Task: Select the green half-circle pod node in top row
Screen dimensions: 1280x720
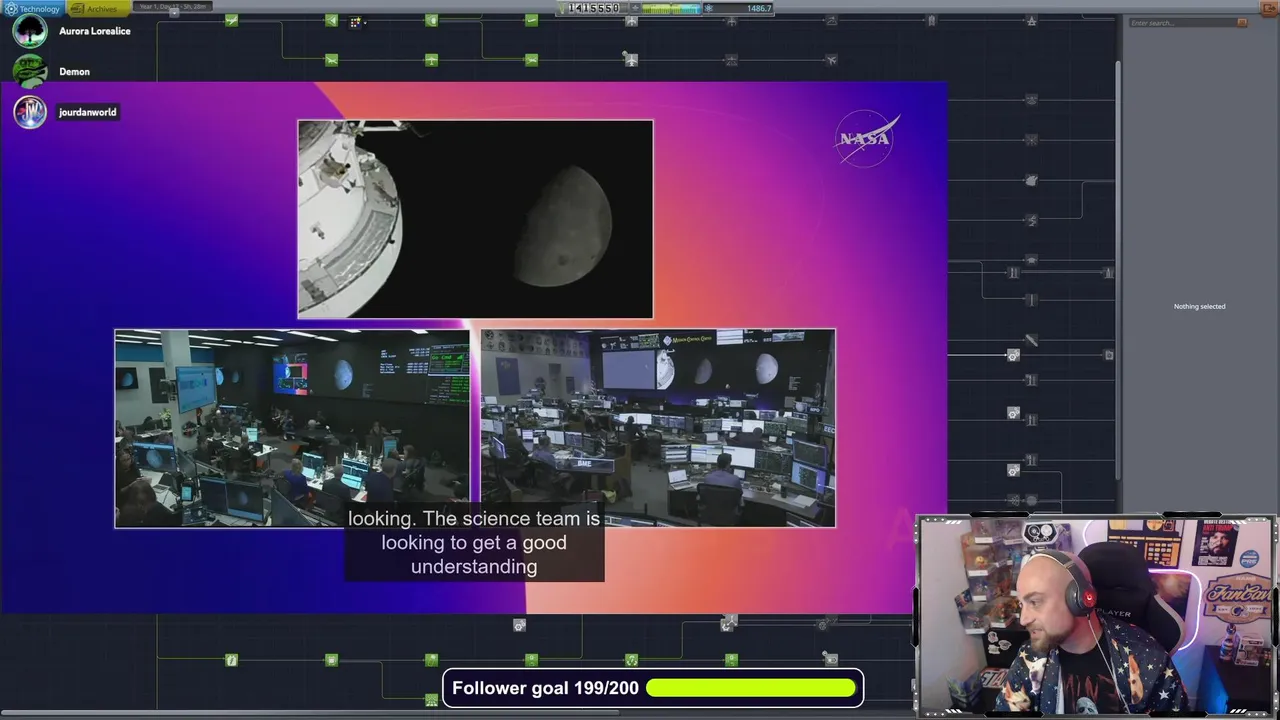Action: pyautogui.click(x=431, y=20)
